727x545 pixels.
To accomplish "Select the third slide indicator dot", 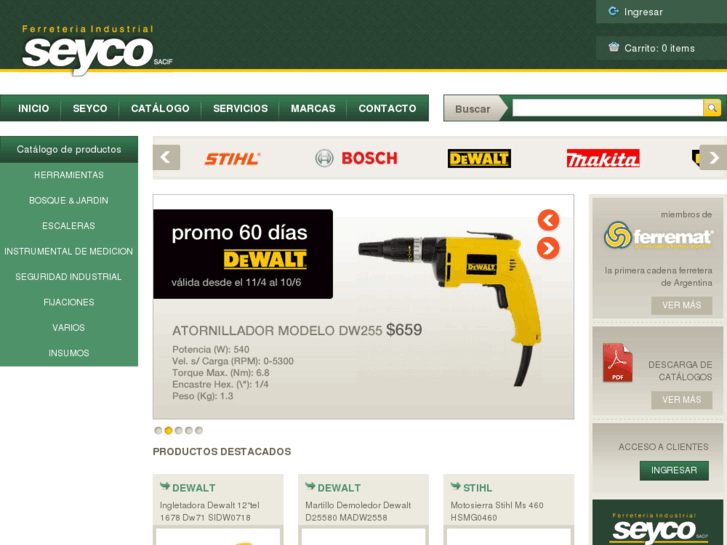I will (179, 430).
